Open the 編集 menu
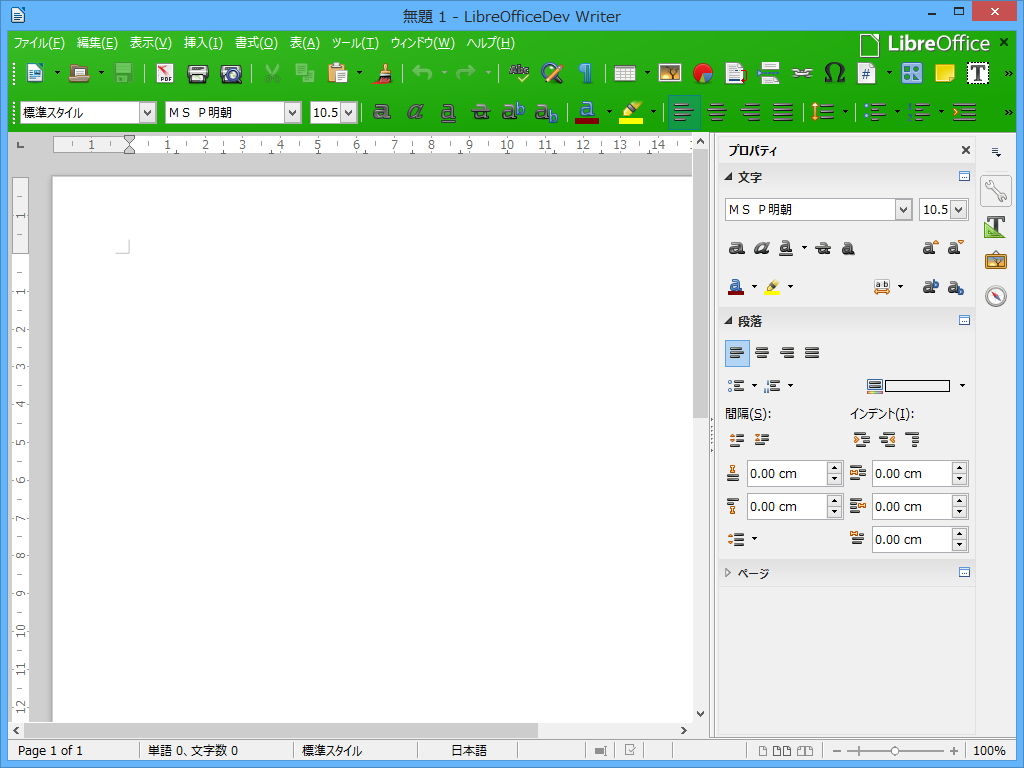Image resolution: width=1024 pixels, height=768 pixels. pyautogui.click(x=97, y=43)
